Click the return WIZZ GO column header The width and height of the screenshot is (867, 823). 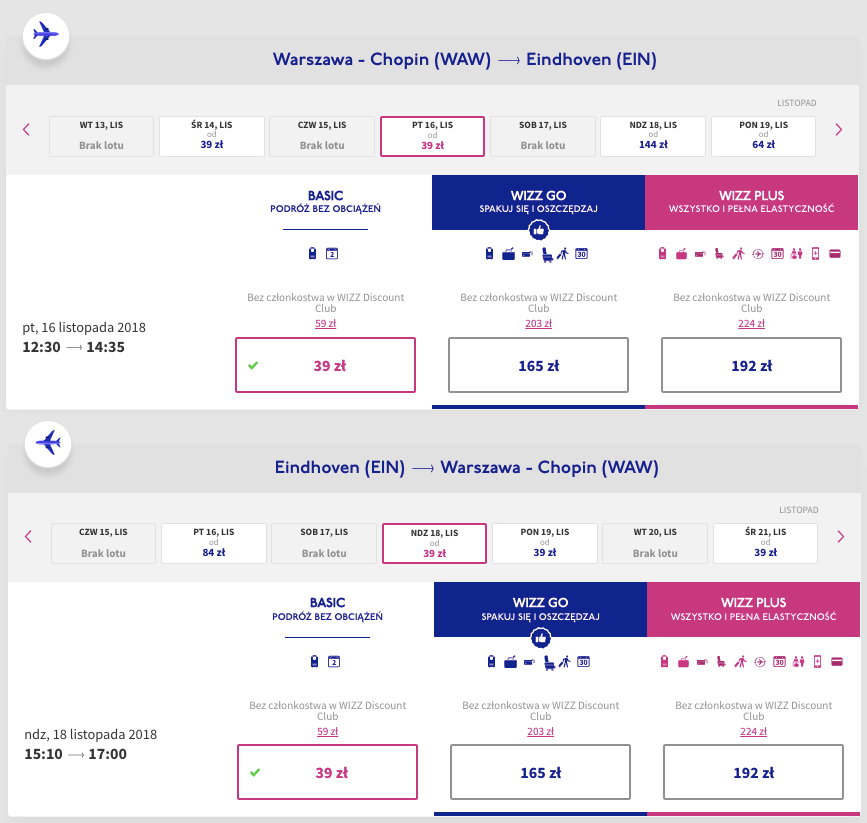coord(540,609)
